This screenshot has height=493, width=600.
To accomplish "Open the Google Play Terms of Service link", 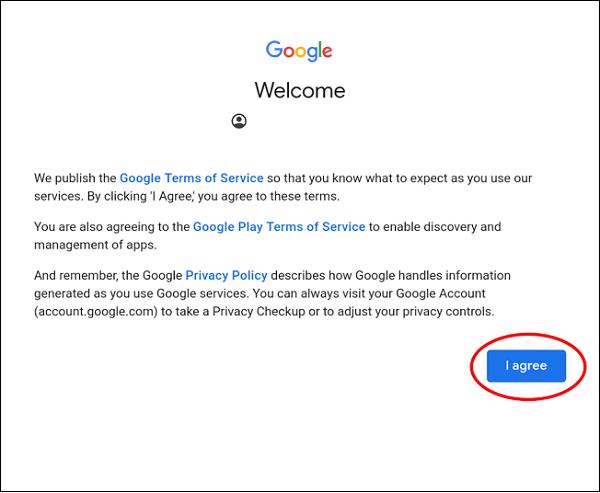I will (279, 227).
